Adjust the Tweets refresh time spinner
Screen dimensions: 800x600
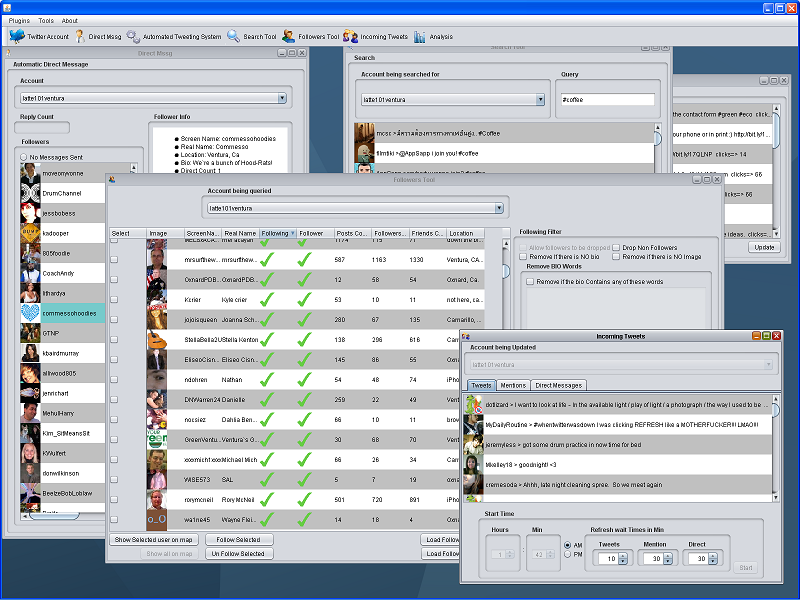(x=623, y=559)
